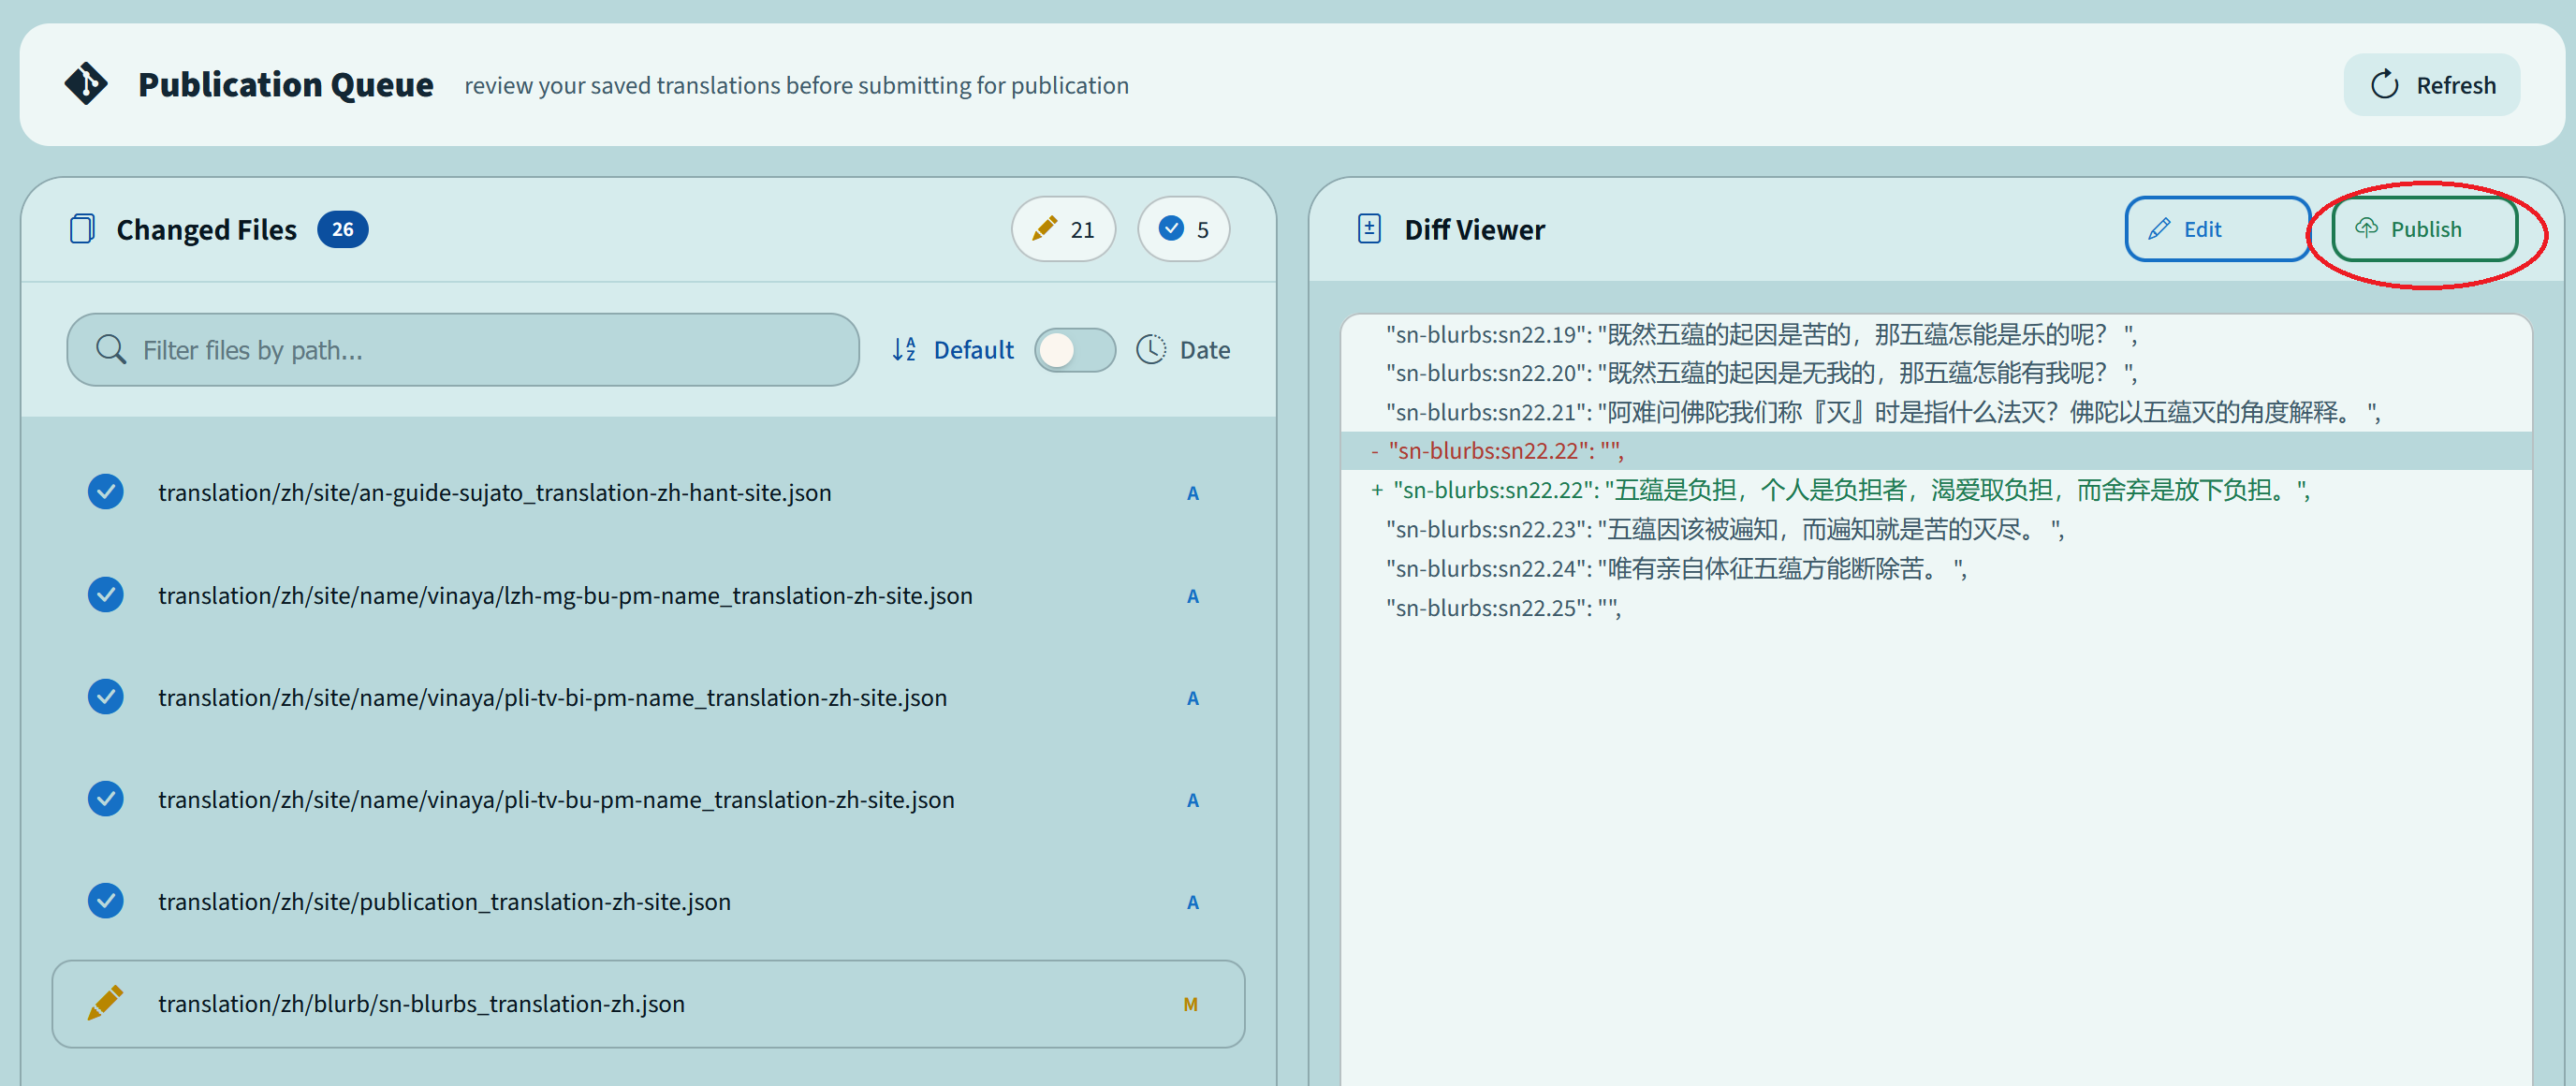Click the clock icon beside Date
The image size is (2576, 1086).
pos(1151,350)
